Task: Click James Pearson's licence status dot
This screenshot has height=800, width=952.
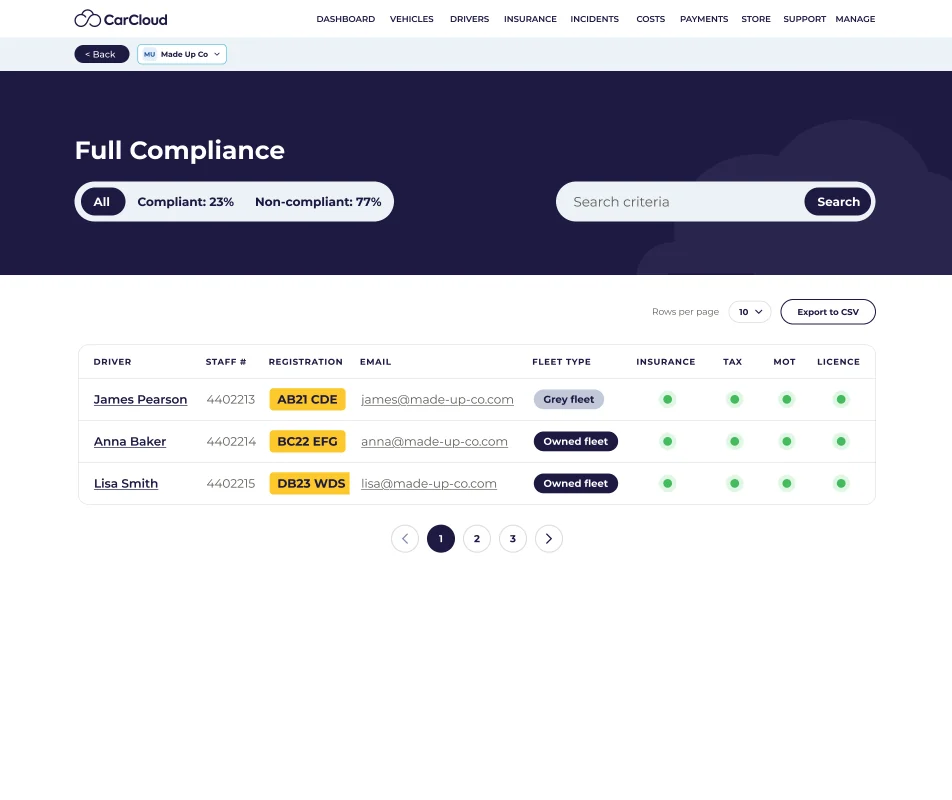Action: 840,399
